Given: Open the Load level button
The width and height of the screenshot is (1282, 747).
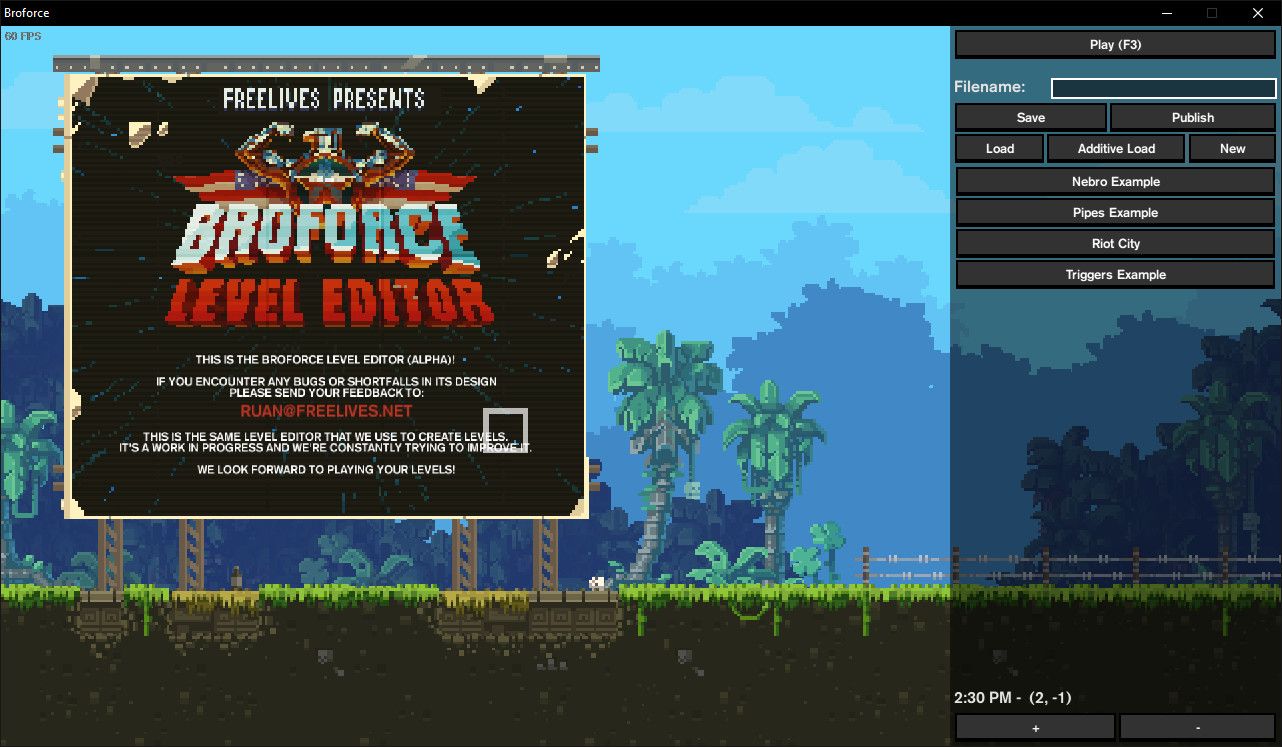Looking at the screenshot, I should pos(999,148).
